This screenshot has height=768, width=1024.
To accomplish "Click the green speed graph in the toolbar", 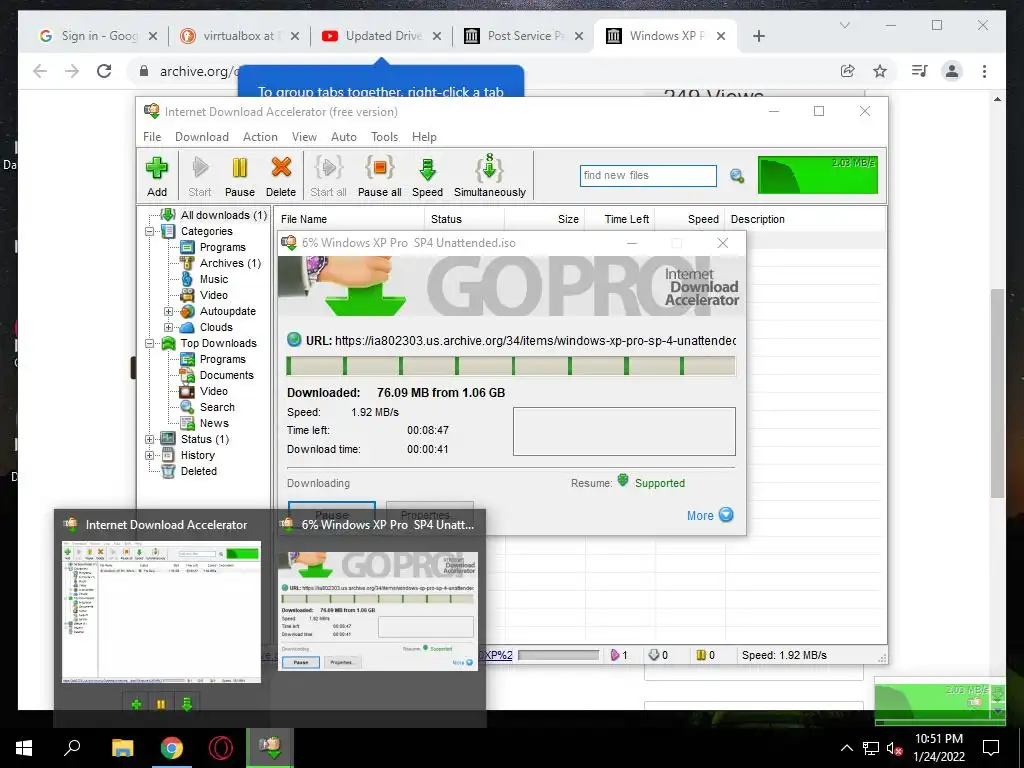I will tap(818, 175).
